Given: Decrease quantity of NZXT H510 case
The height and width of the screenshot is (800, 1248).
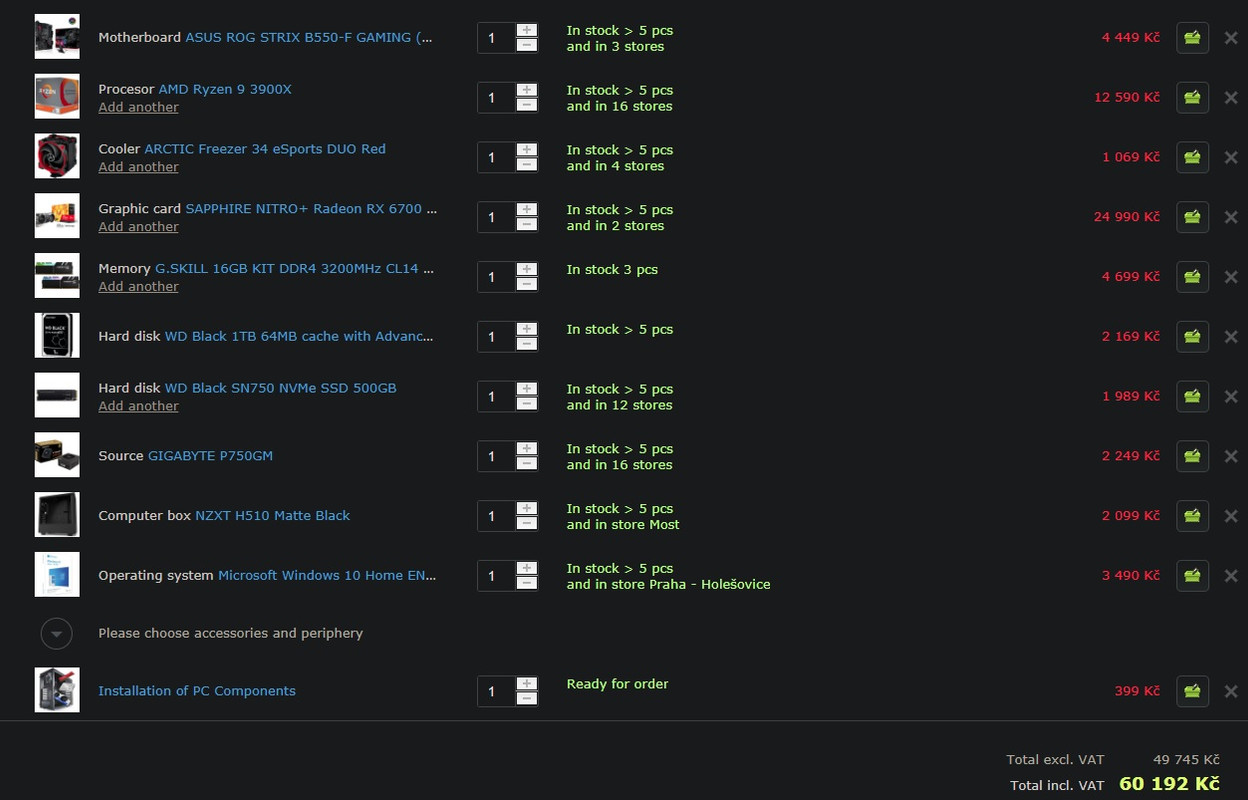Looking at the screenshot, I should [527, 524].
